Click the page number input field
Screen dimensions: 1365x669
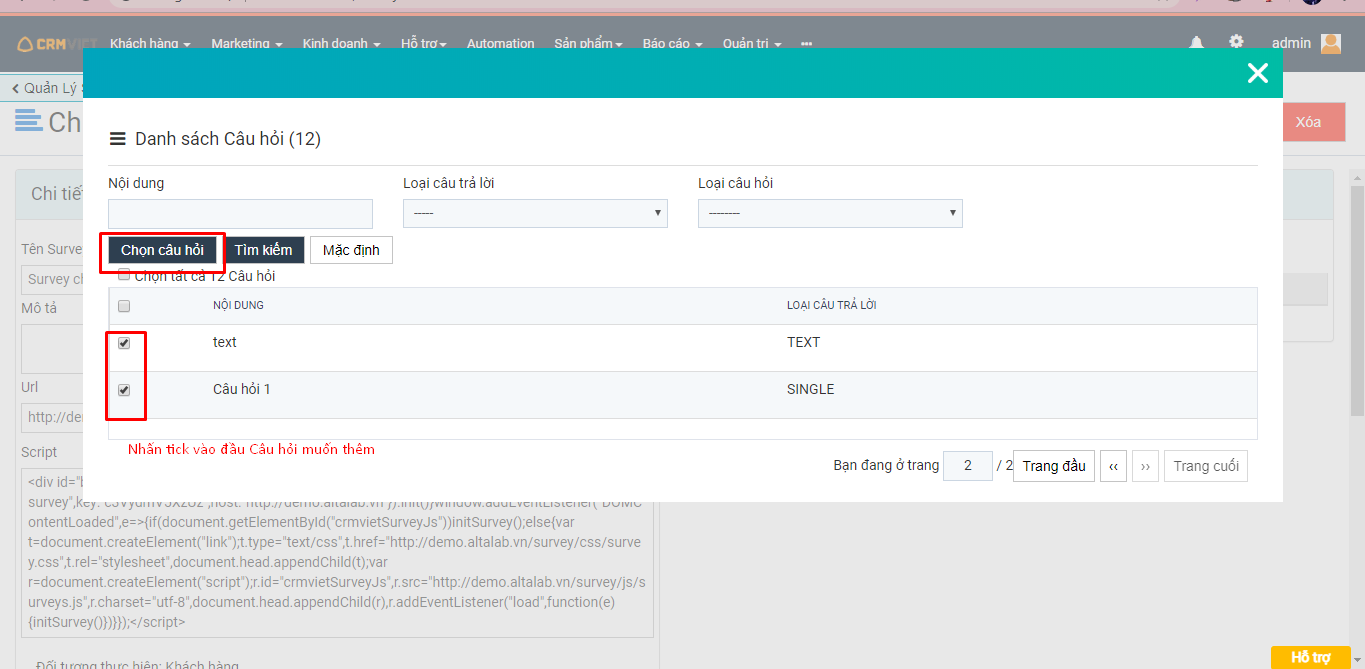(x=968, y=466)
